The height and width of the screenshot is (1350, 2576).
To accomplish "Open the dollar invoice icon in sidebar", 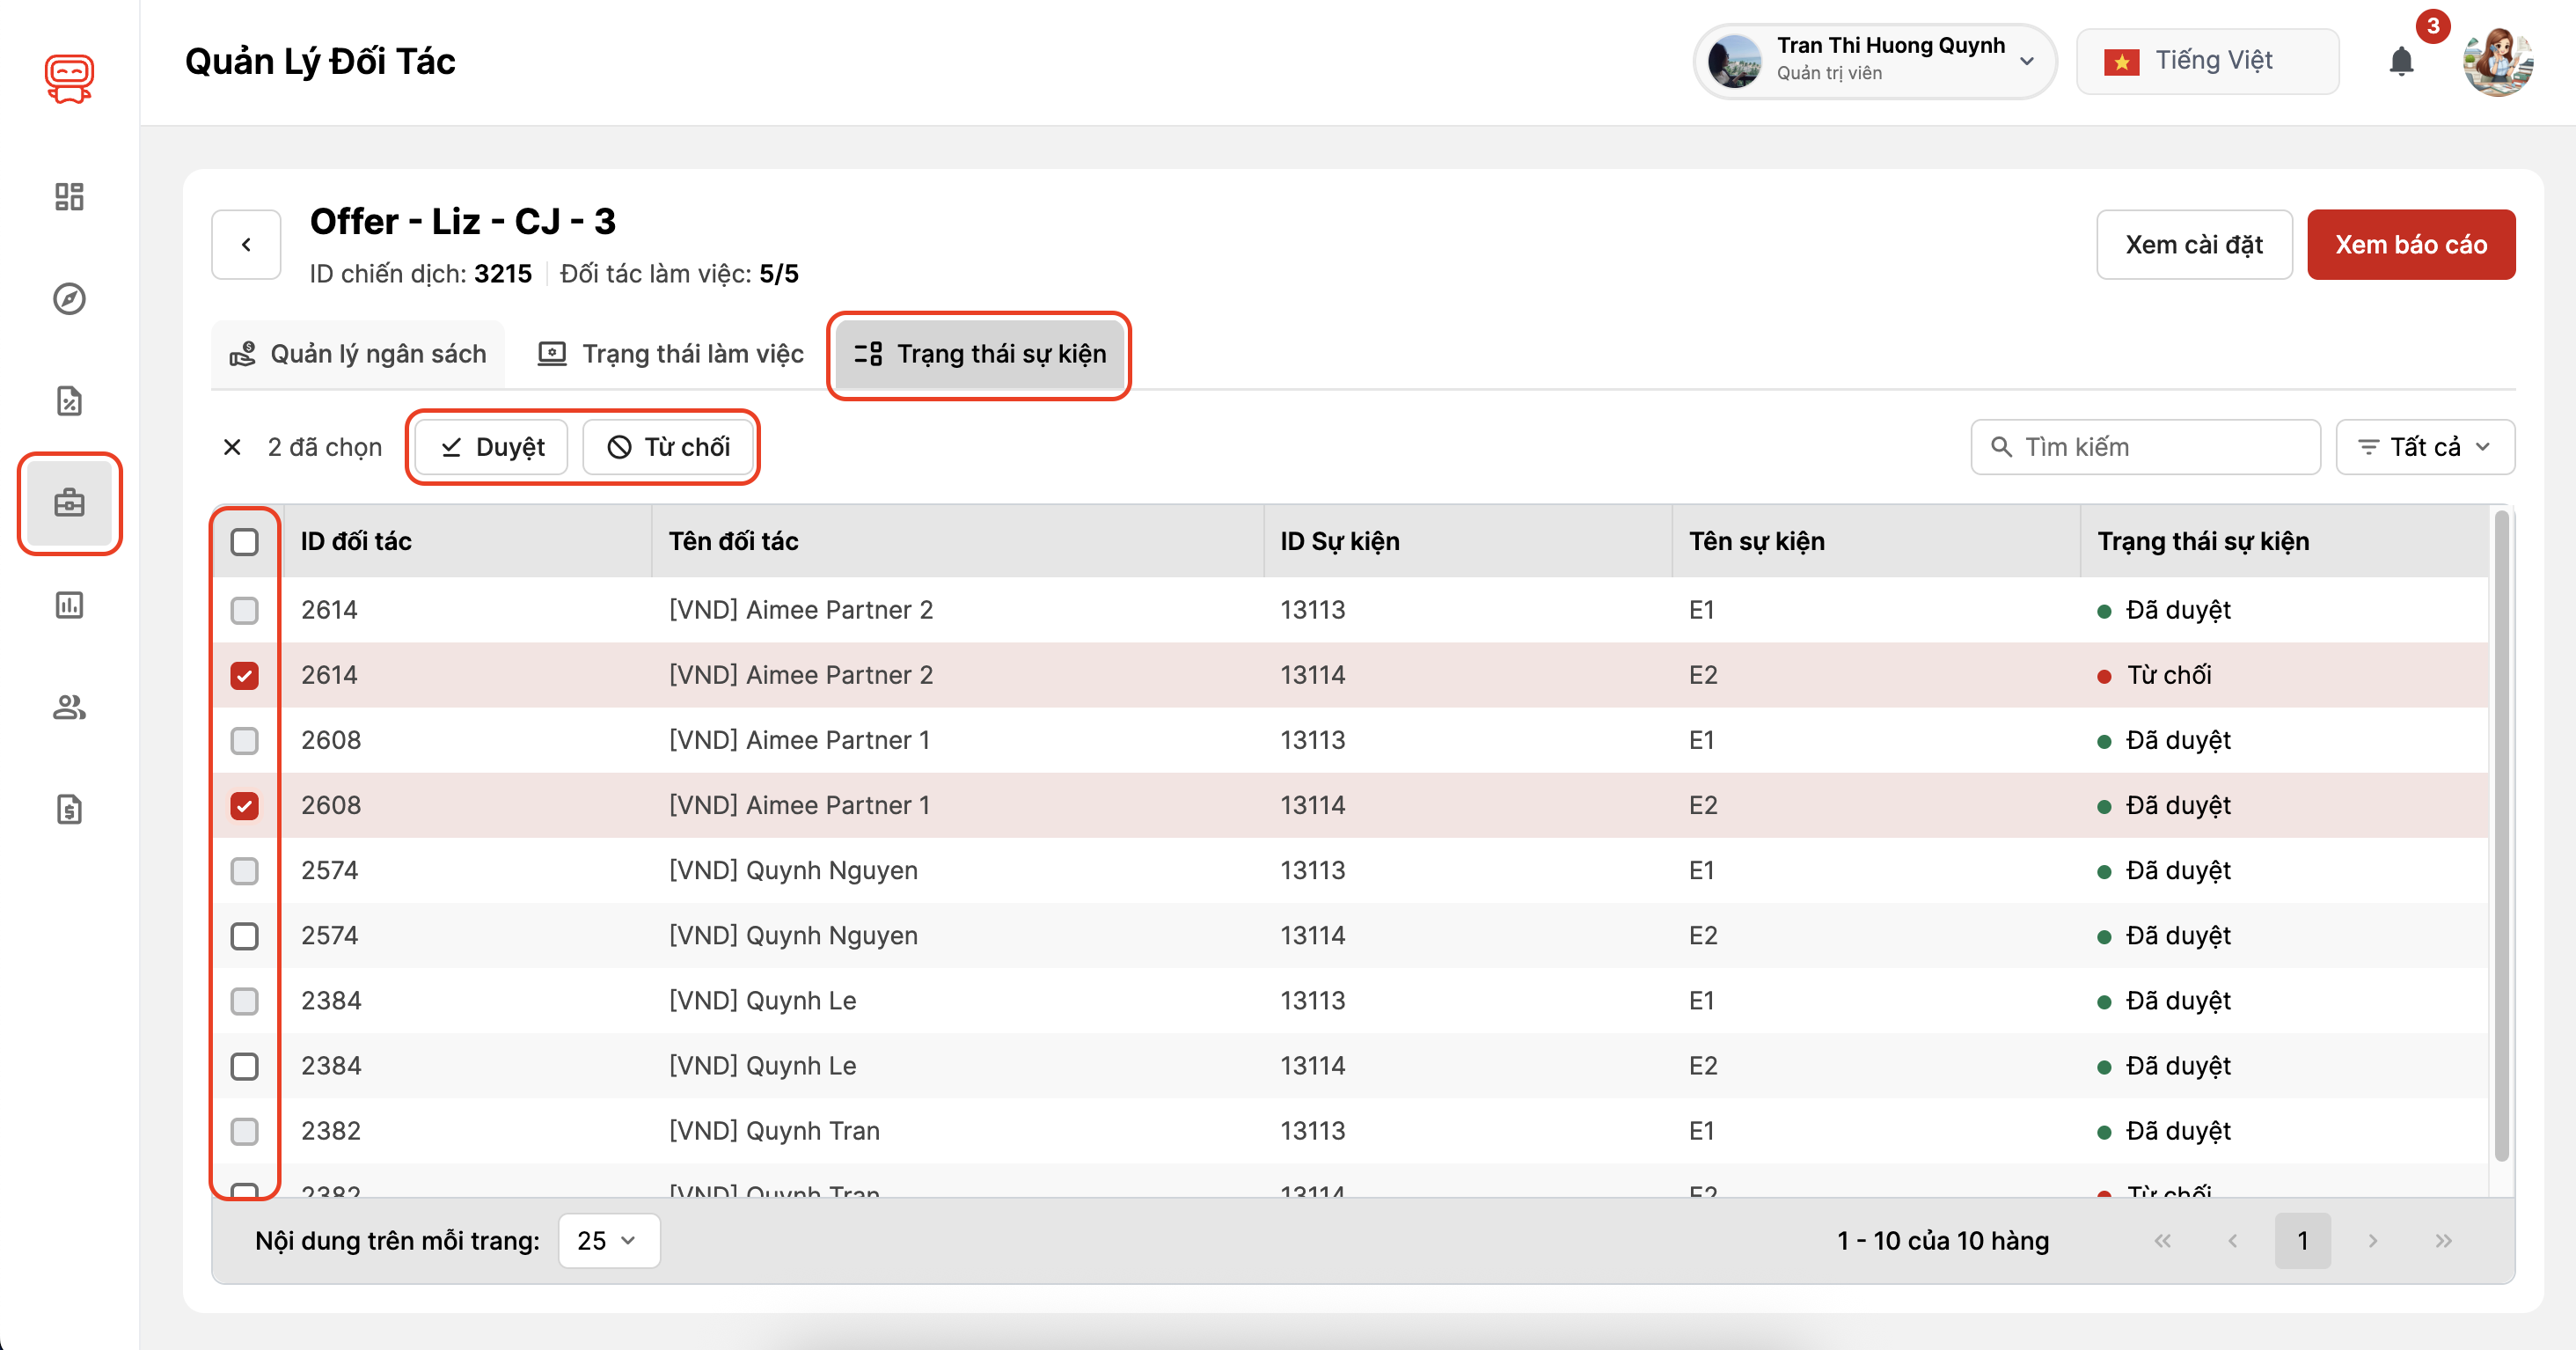I will 69,809.
